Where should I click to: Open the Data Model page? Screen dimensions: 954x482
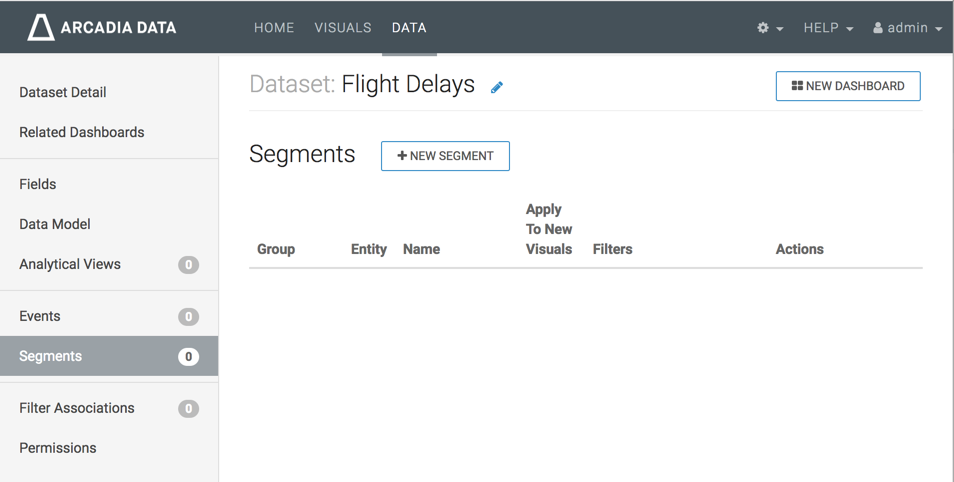click(55, 224)
